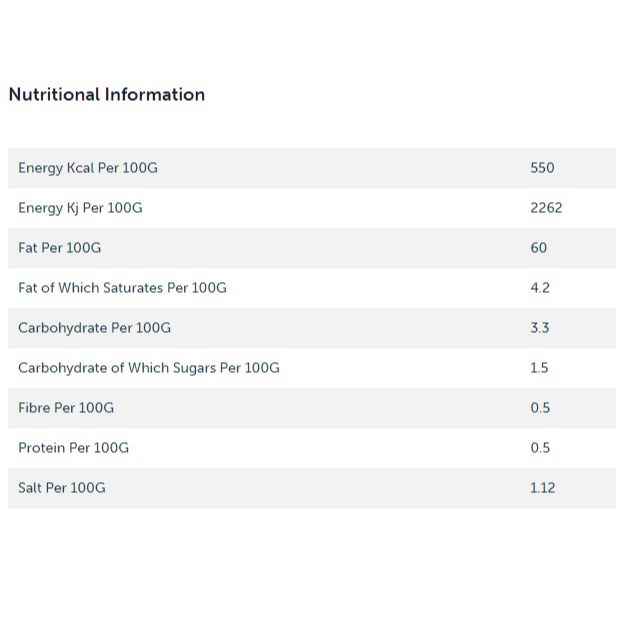The height and width of the screenshot is (624, 624).
Task: Select the Fibre Per 100G label
Action: pyautogui.click(x=66, y=408)
